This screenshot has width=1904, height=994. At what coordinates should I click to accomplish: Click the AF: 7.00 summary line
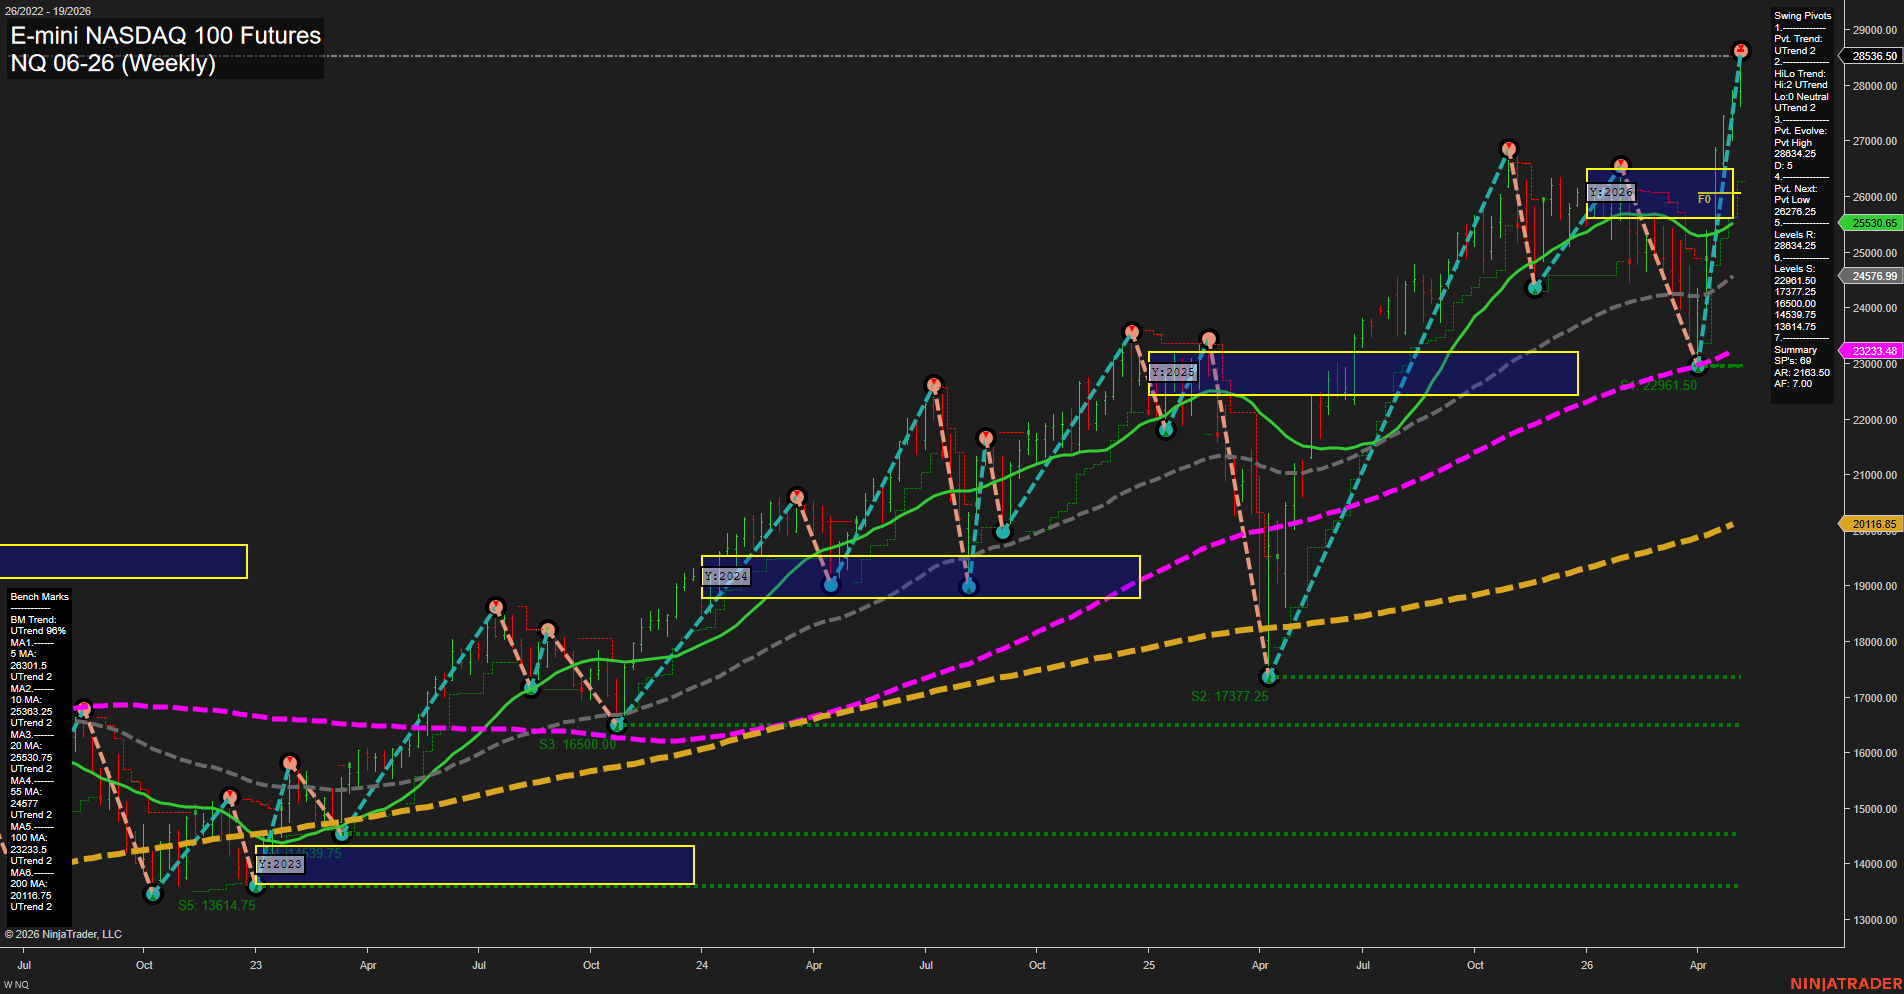tap(1793, 384)
